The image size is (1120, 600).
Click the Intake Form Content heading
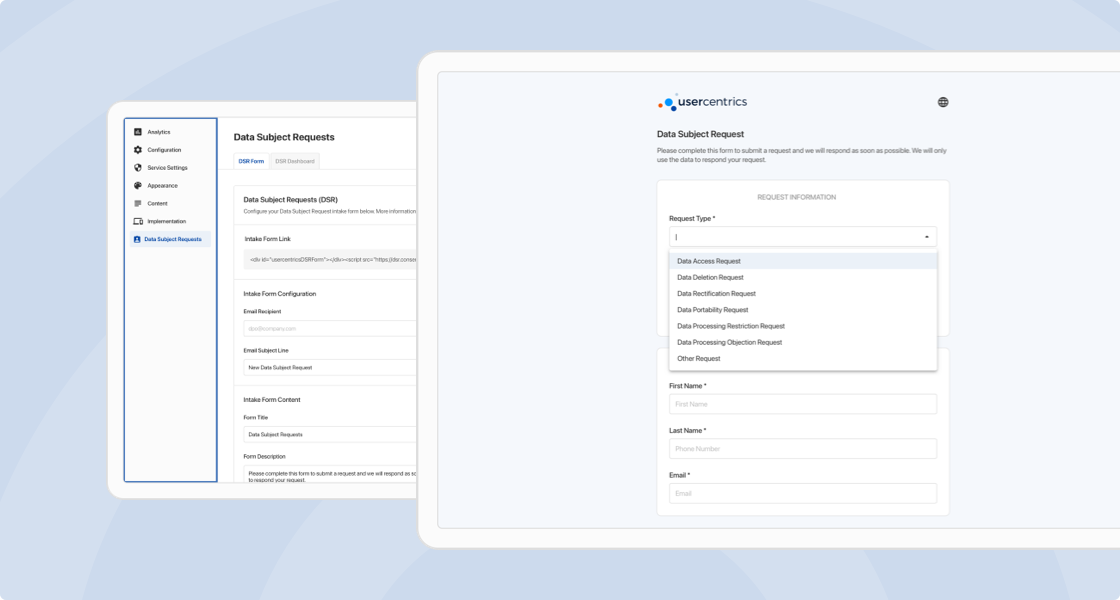[271, 400]
